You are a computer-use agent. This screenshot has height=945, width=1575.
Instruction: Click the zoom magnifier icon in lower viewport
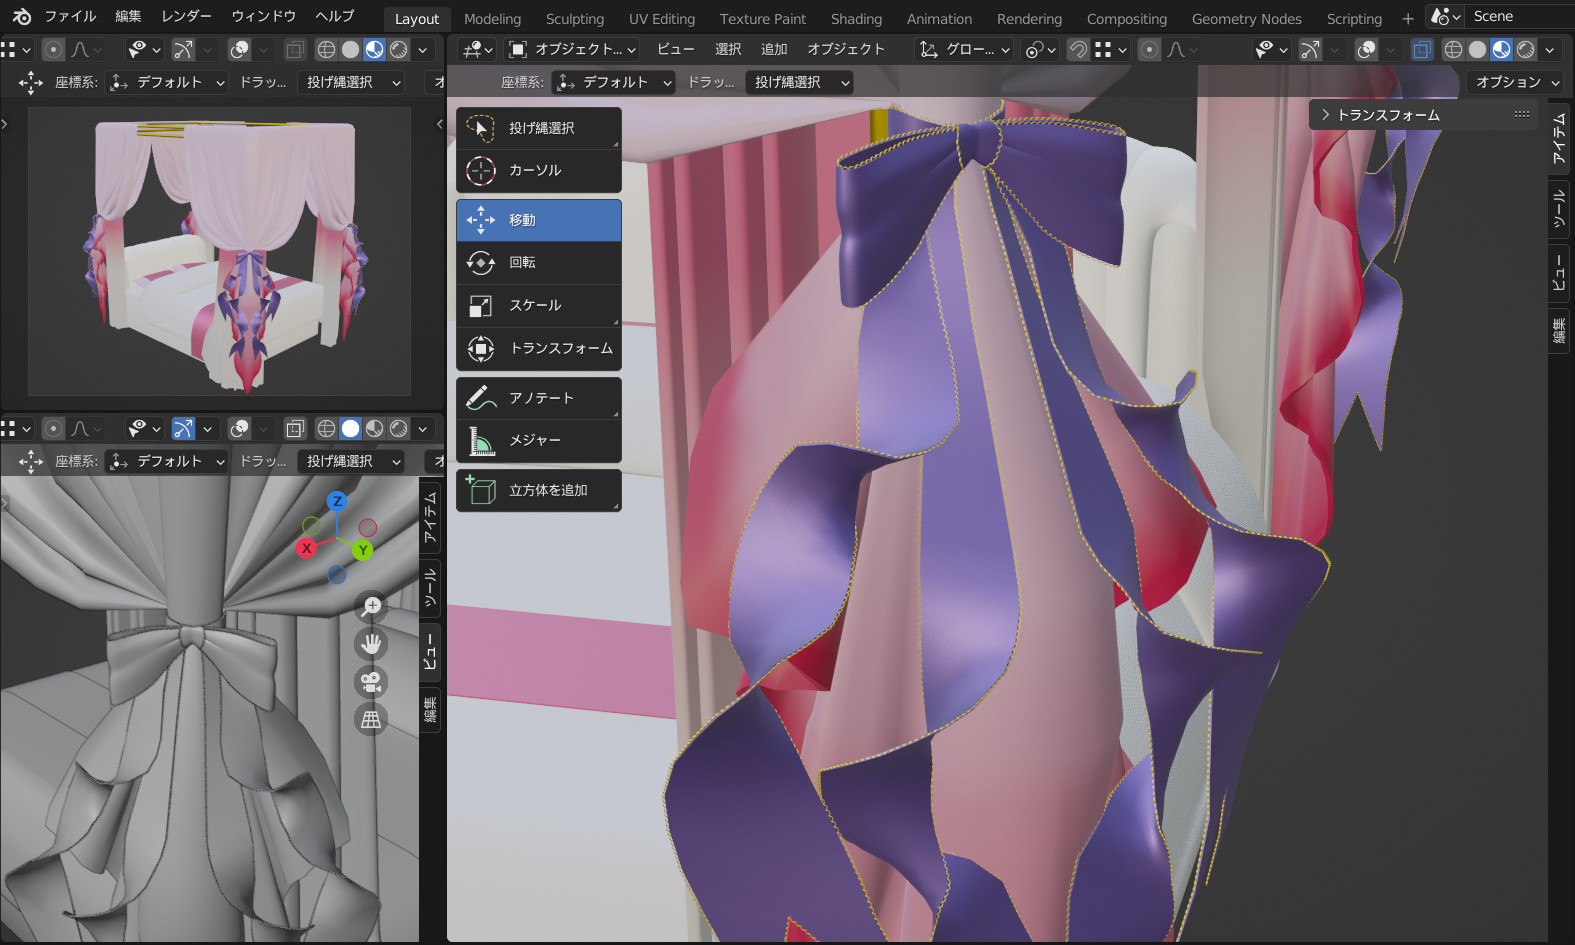click(371, 606)
